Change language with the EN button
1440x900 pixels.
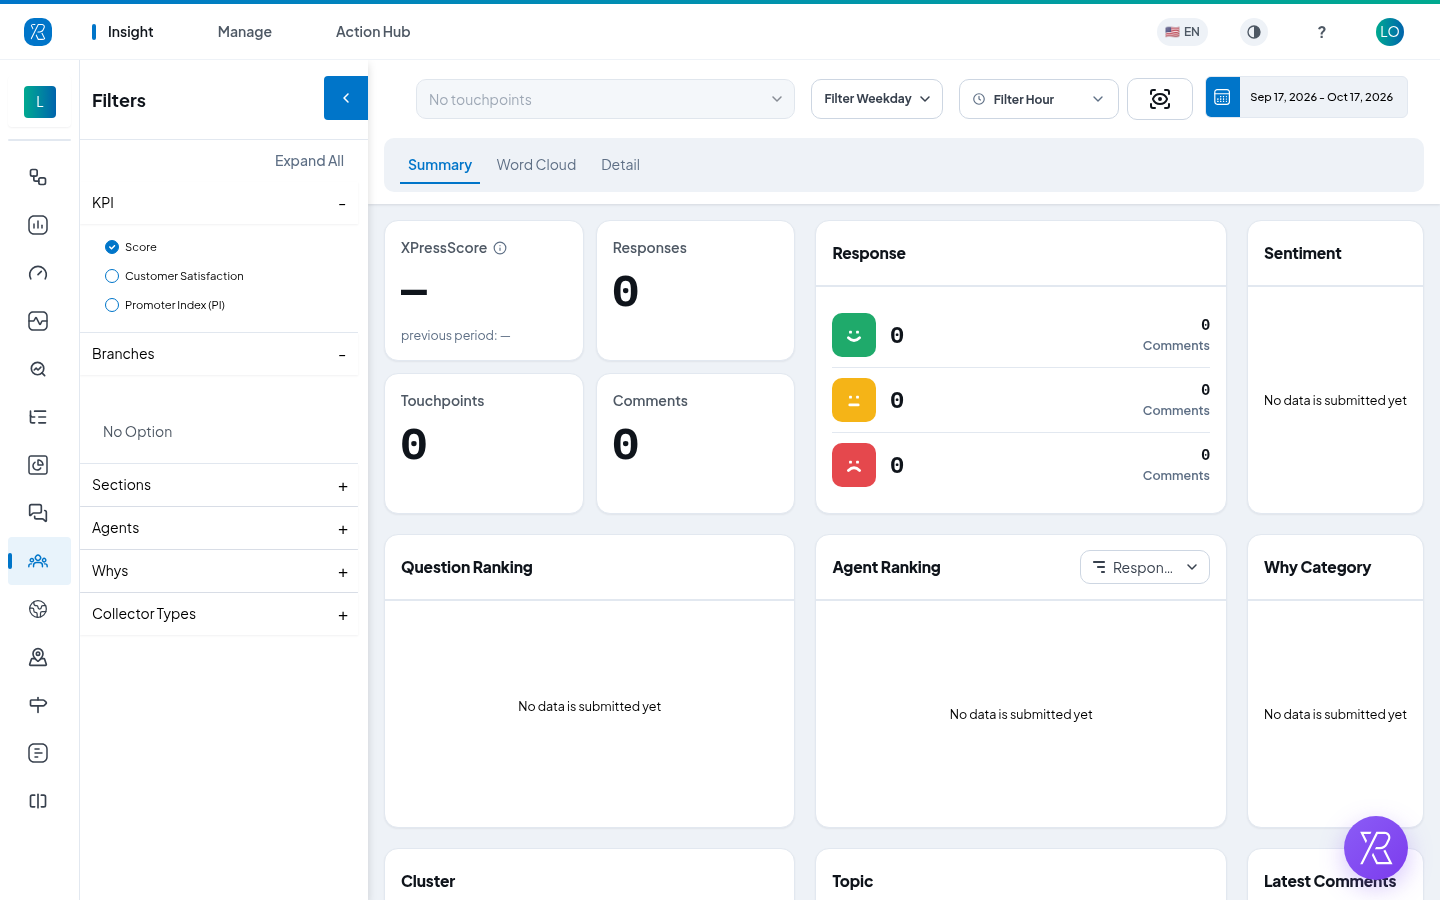[1182, 32]
